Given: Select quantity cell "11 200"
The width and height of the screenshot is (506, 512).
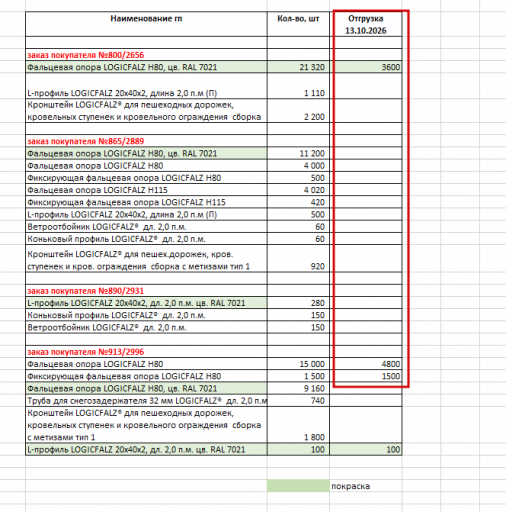Looking at the screenshot, I should point(298,153).
